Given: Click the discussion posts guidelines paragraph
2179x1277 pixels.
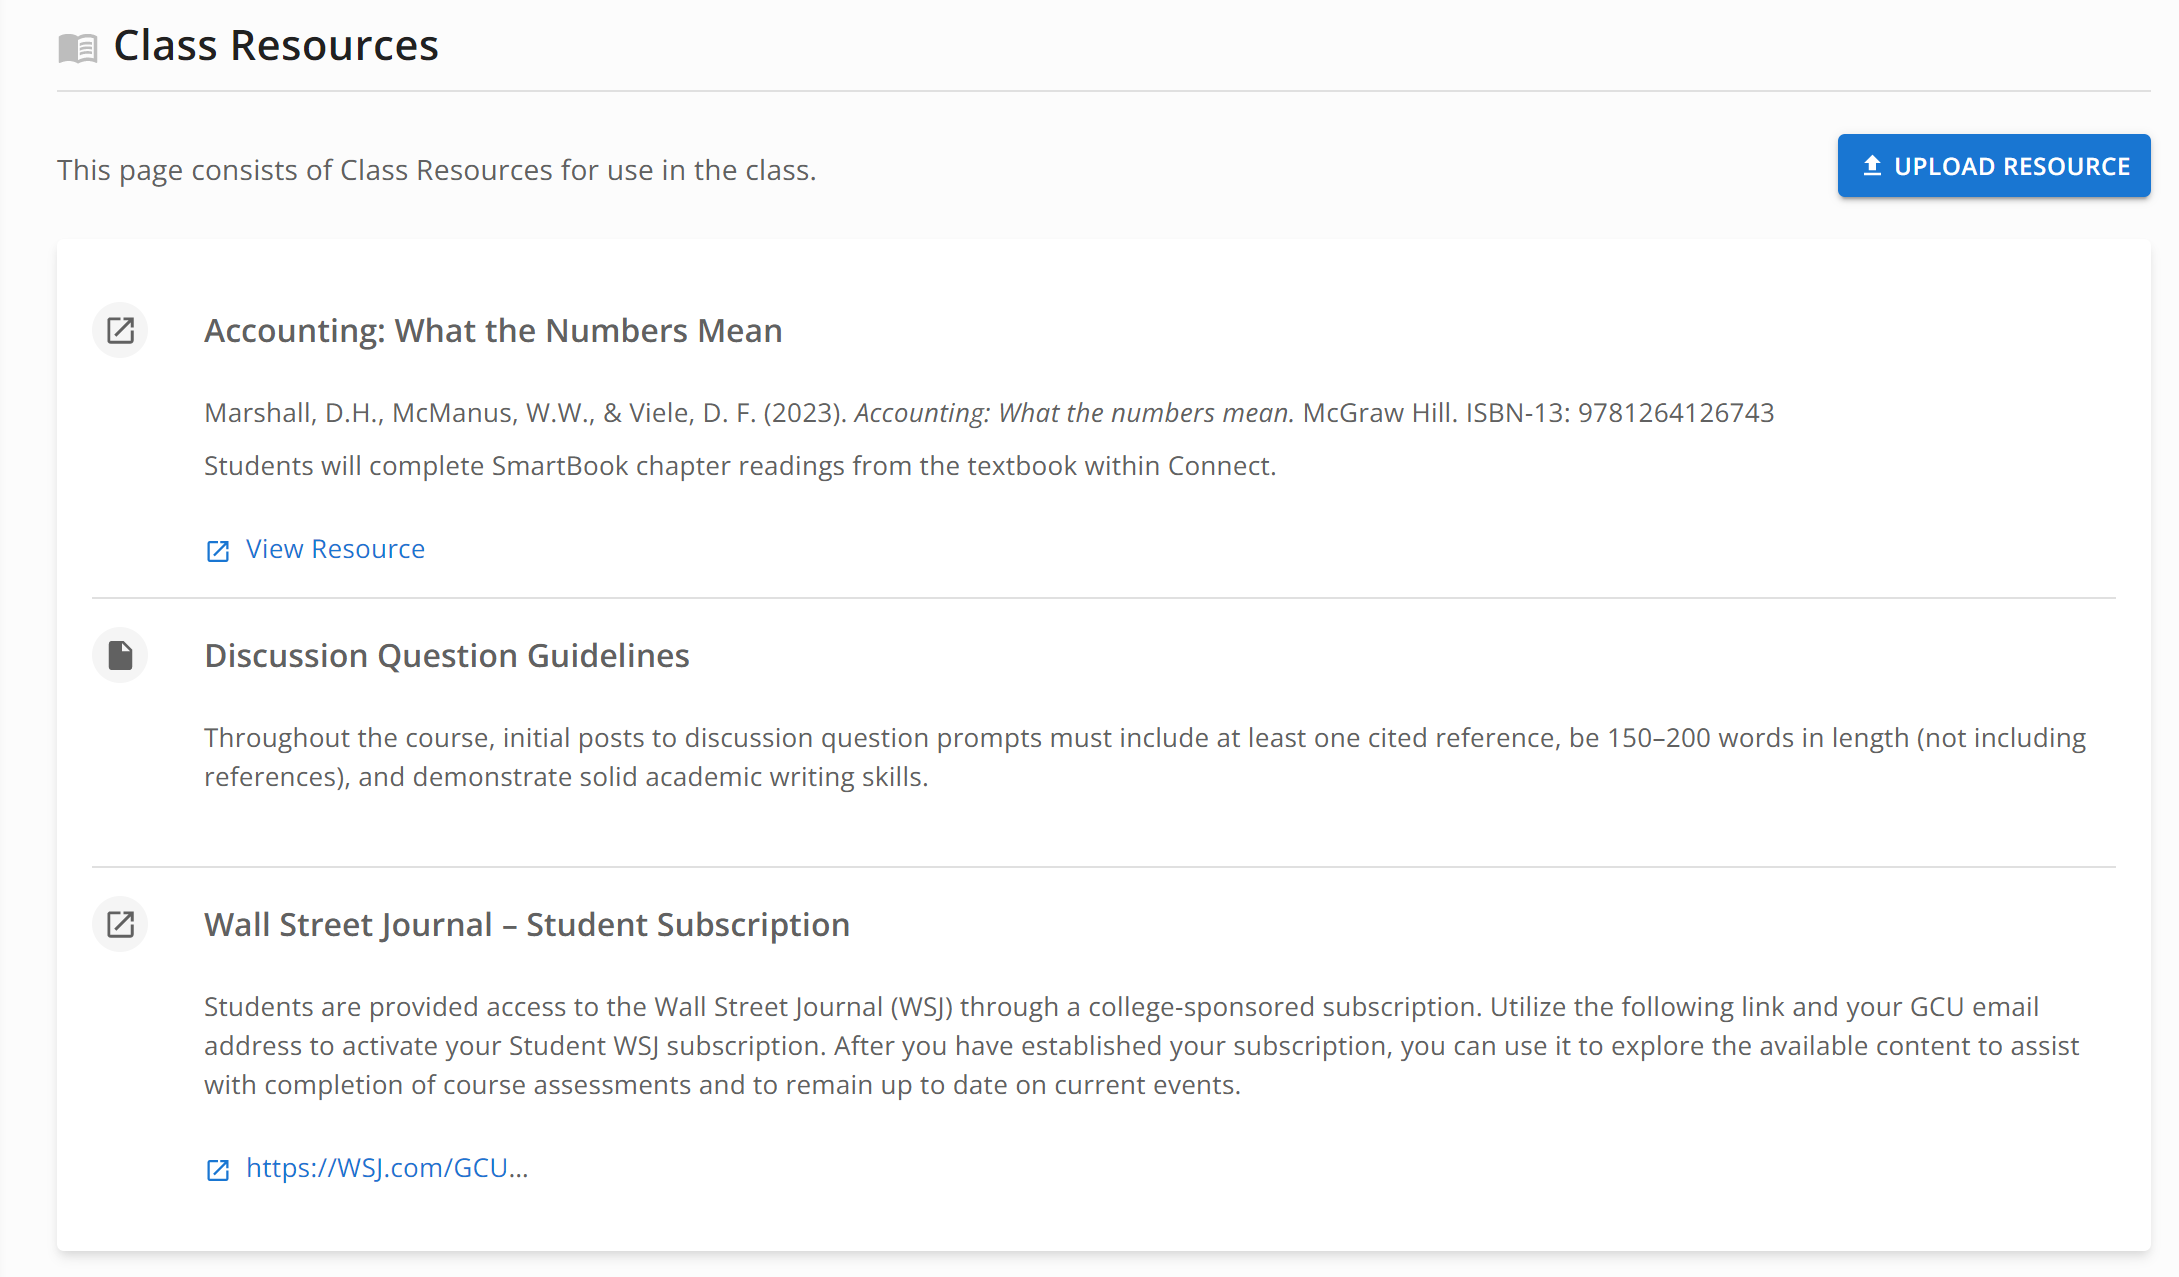Looking at the screenshot, I should (x=1145, y=757).
